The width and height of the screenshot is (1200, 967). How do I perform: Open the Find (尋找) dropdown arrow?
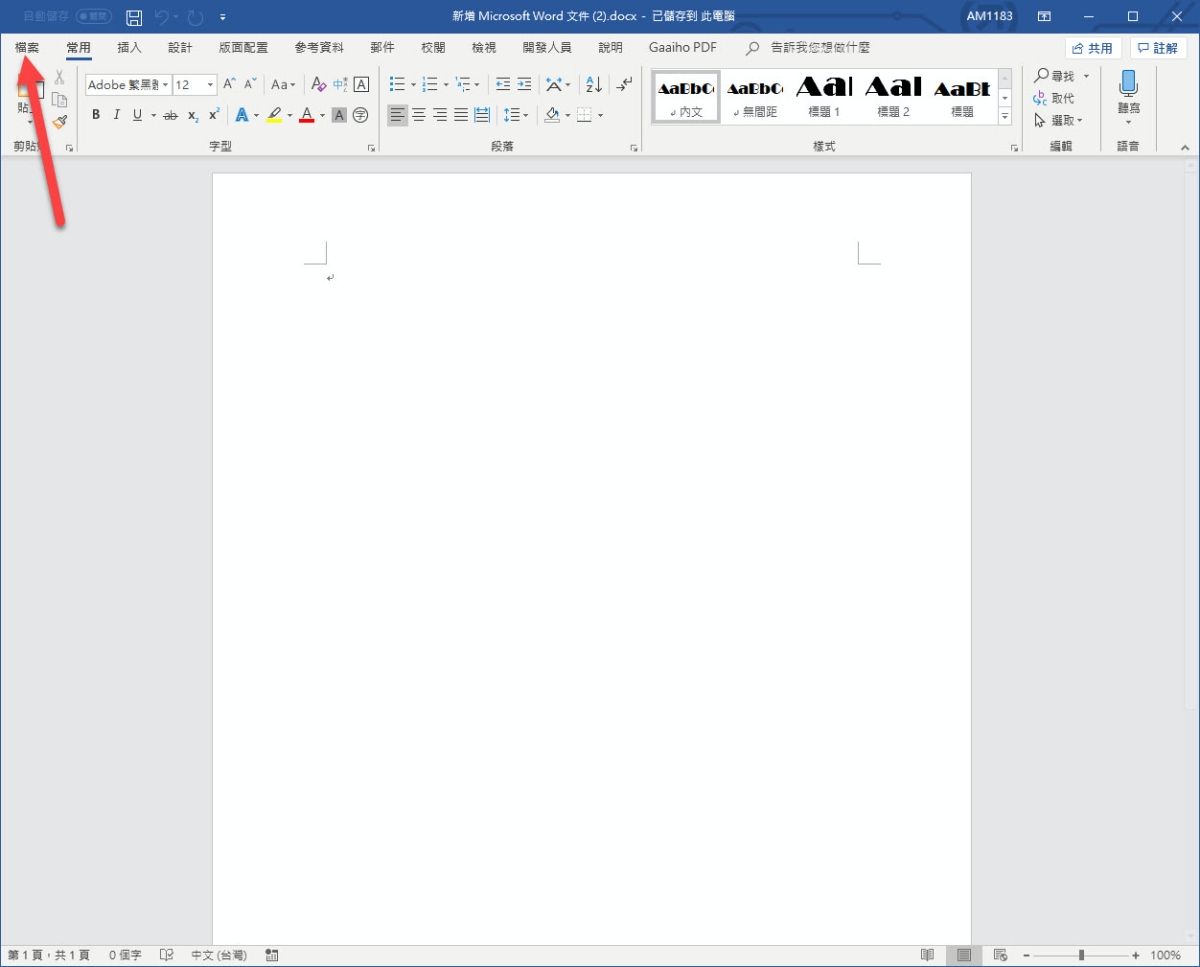[x=1086, y=77]
